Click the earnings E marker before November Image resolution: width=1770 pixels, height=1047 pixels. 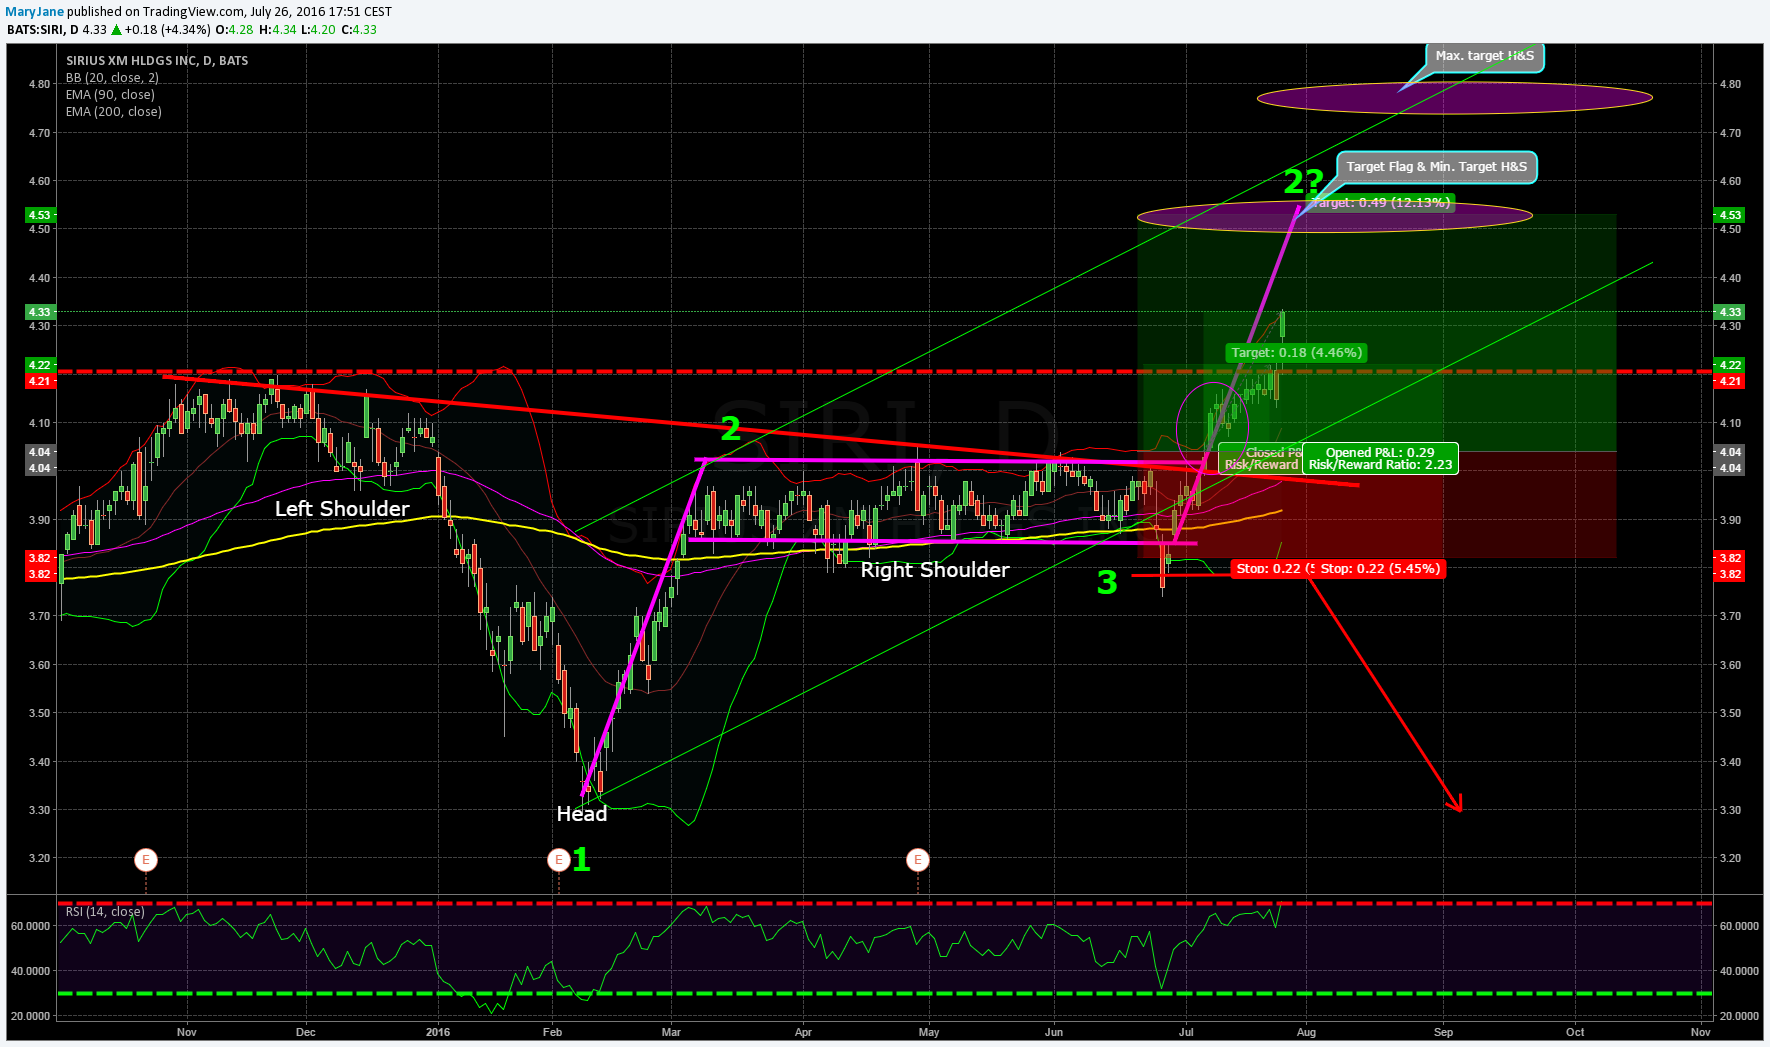pos(146,859)
